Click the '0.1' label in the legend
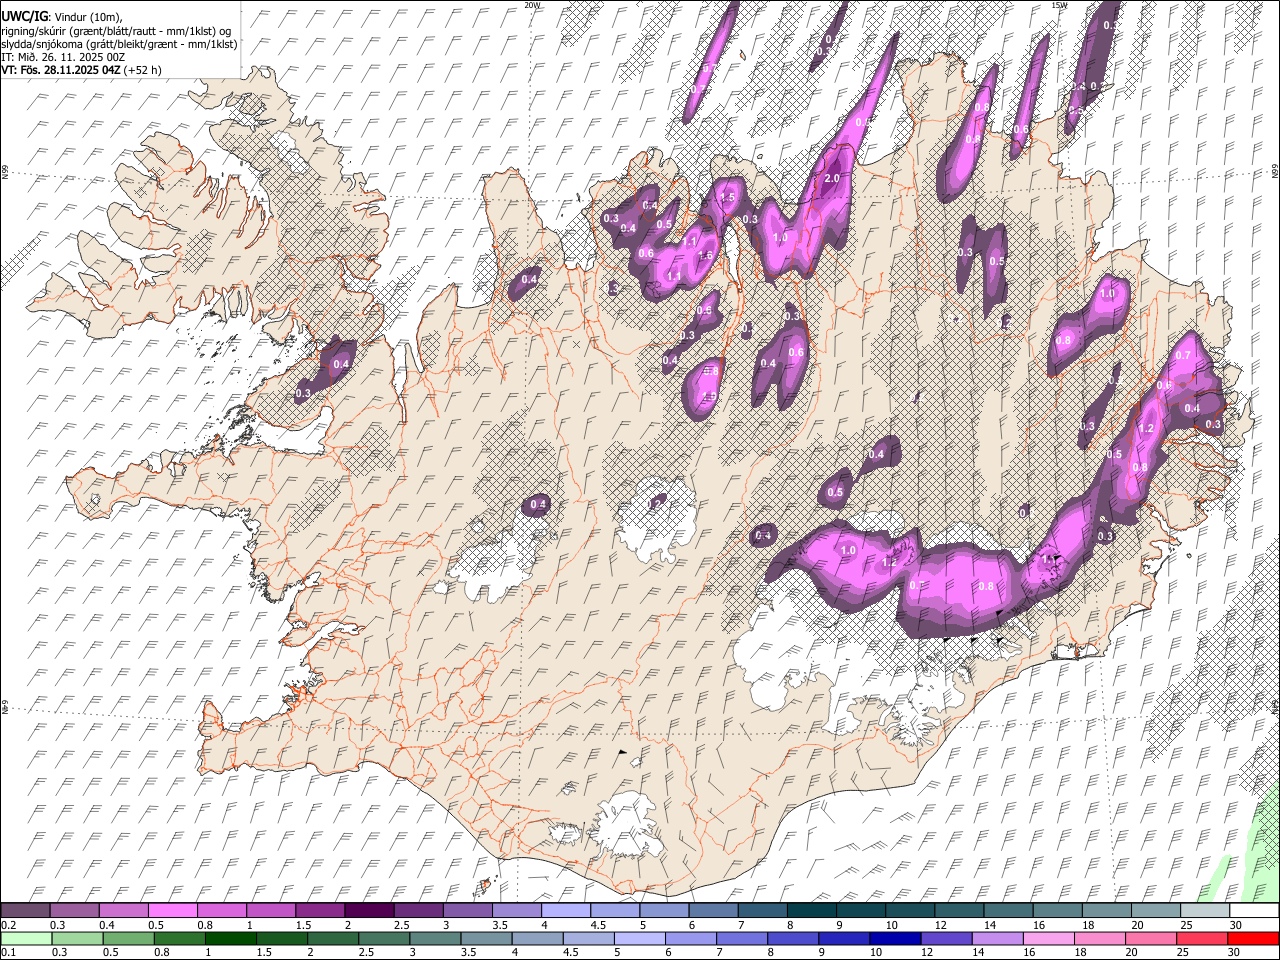Image resolution: width=1280 pixels, height=960 pixels. [7, 953]
